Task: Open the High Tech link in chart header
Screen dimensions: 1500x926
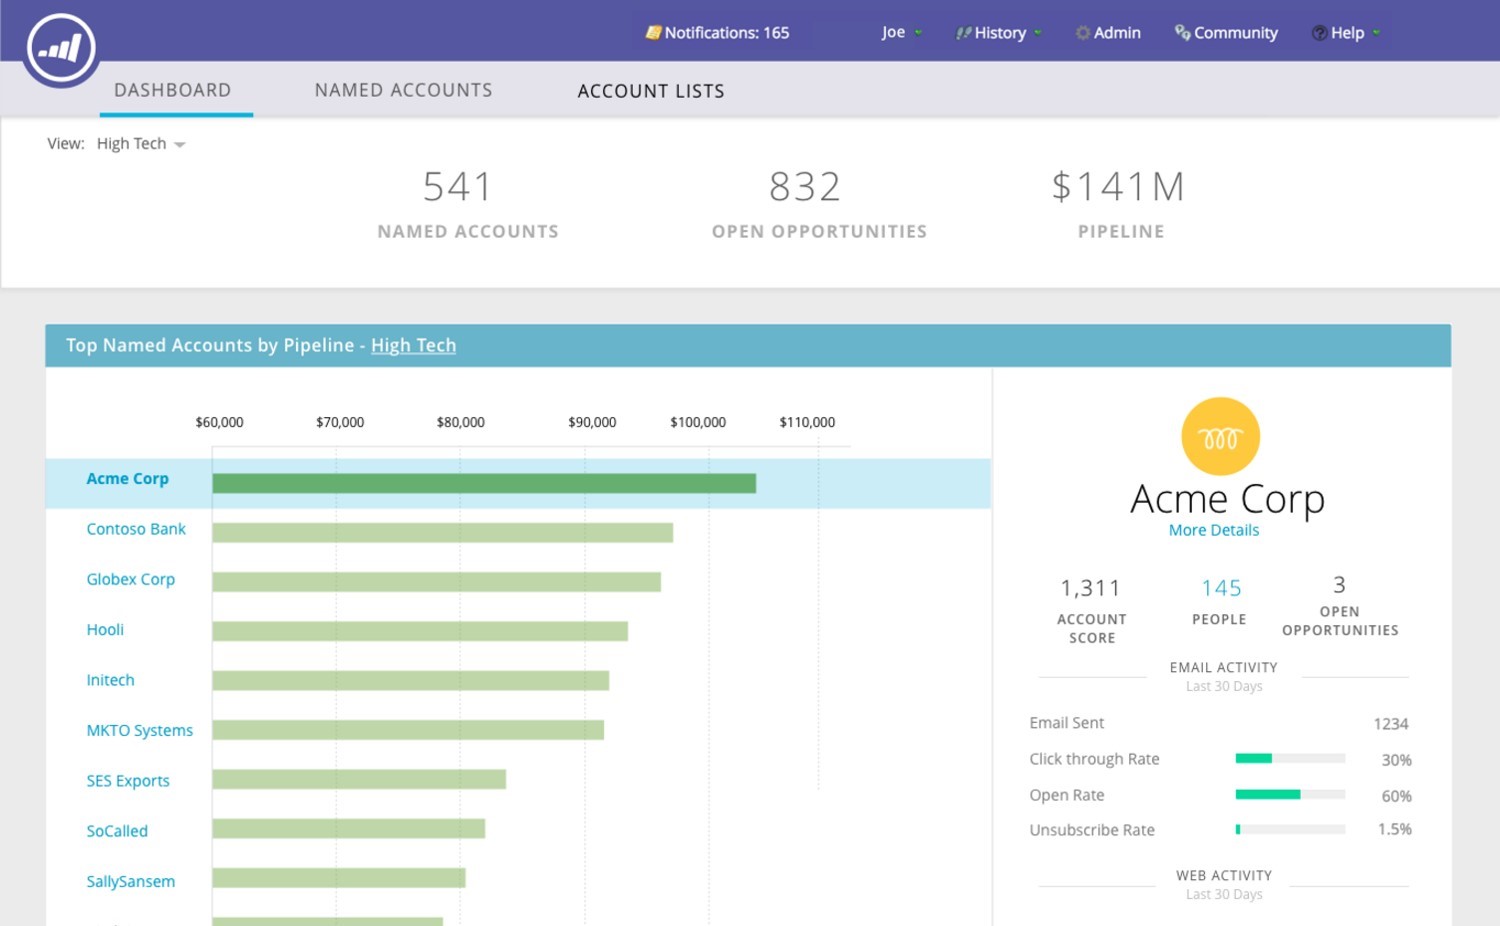Action: [413, 345]
